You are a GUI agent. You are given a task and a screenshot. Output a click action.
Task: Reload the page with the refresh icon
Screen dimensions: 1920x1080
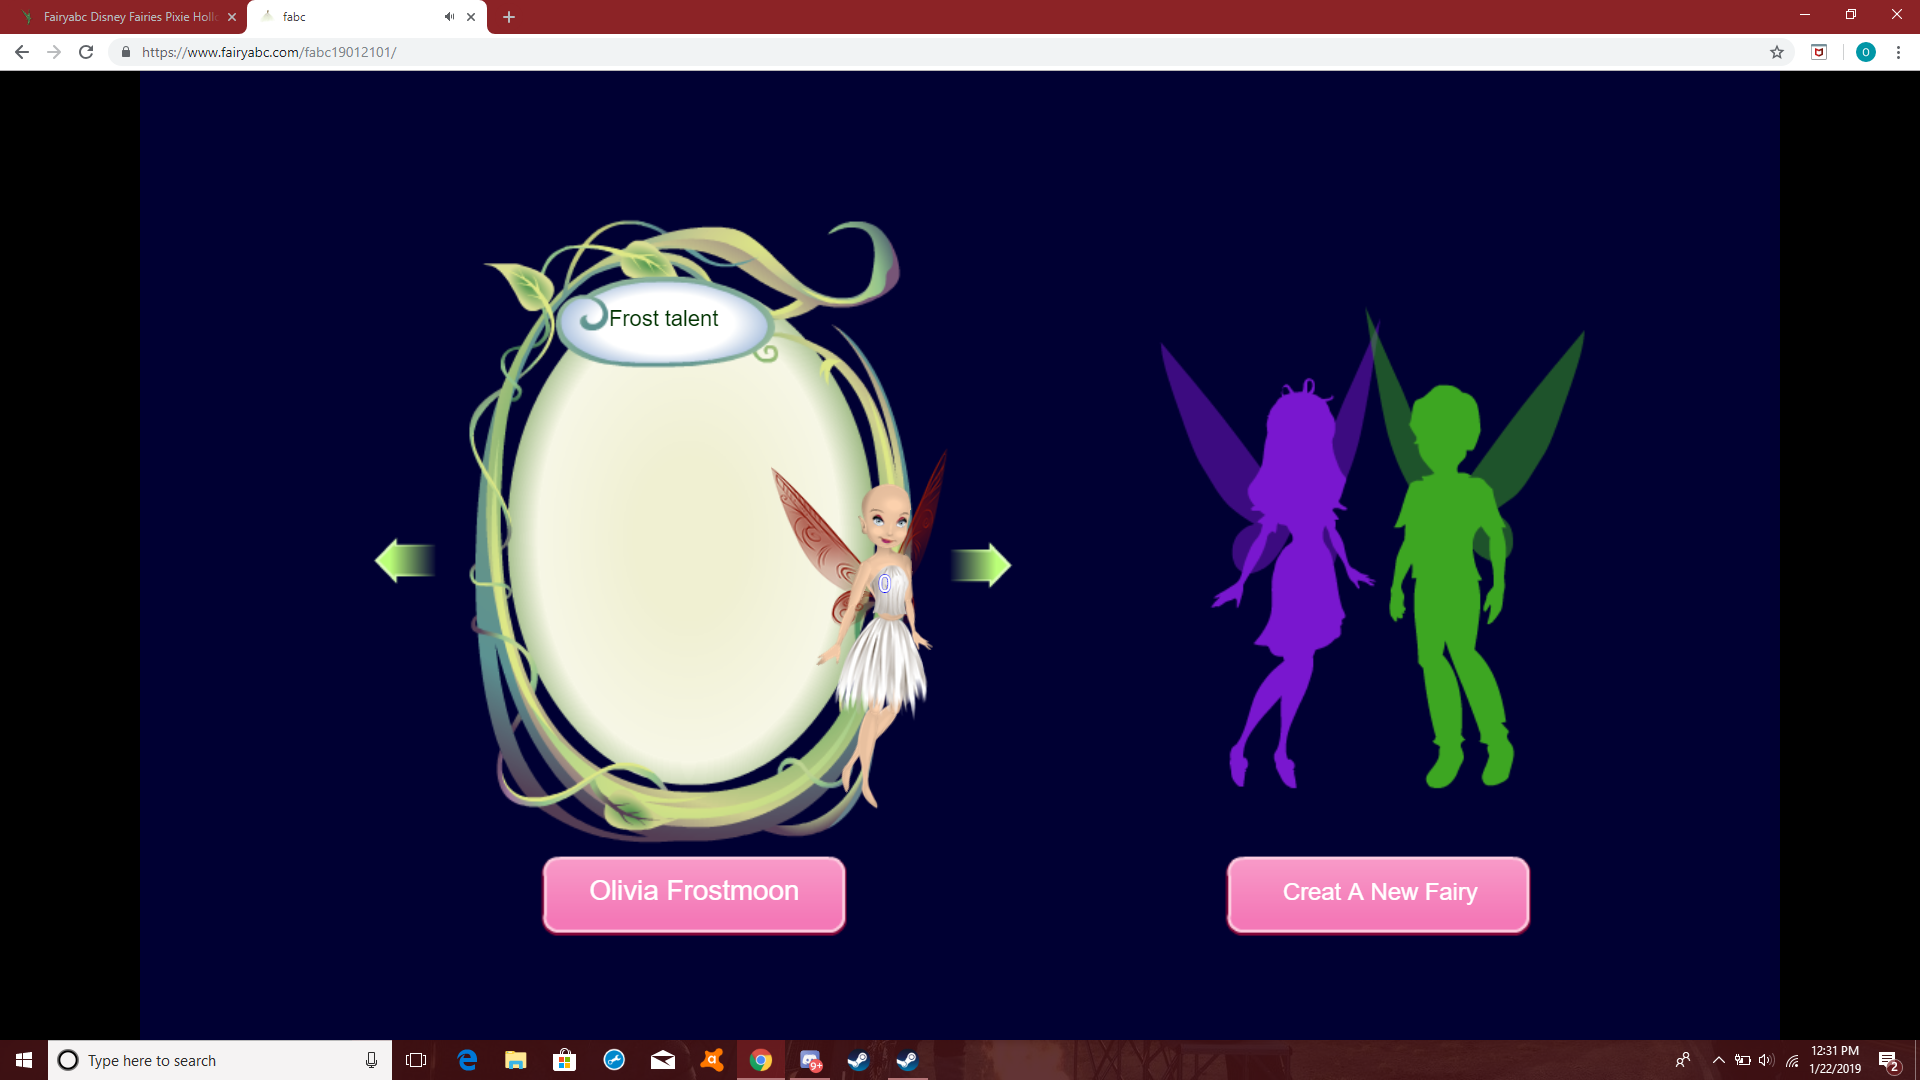(x=86, y=52)
